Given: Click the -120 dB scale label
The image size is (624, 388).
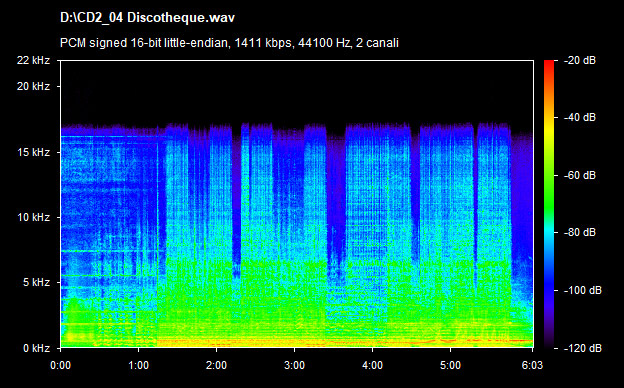Looking at the screenshot, I should 582,349.
